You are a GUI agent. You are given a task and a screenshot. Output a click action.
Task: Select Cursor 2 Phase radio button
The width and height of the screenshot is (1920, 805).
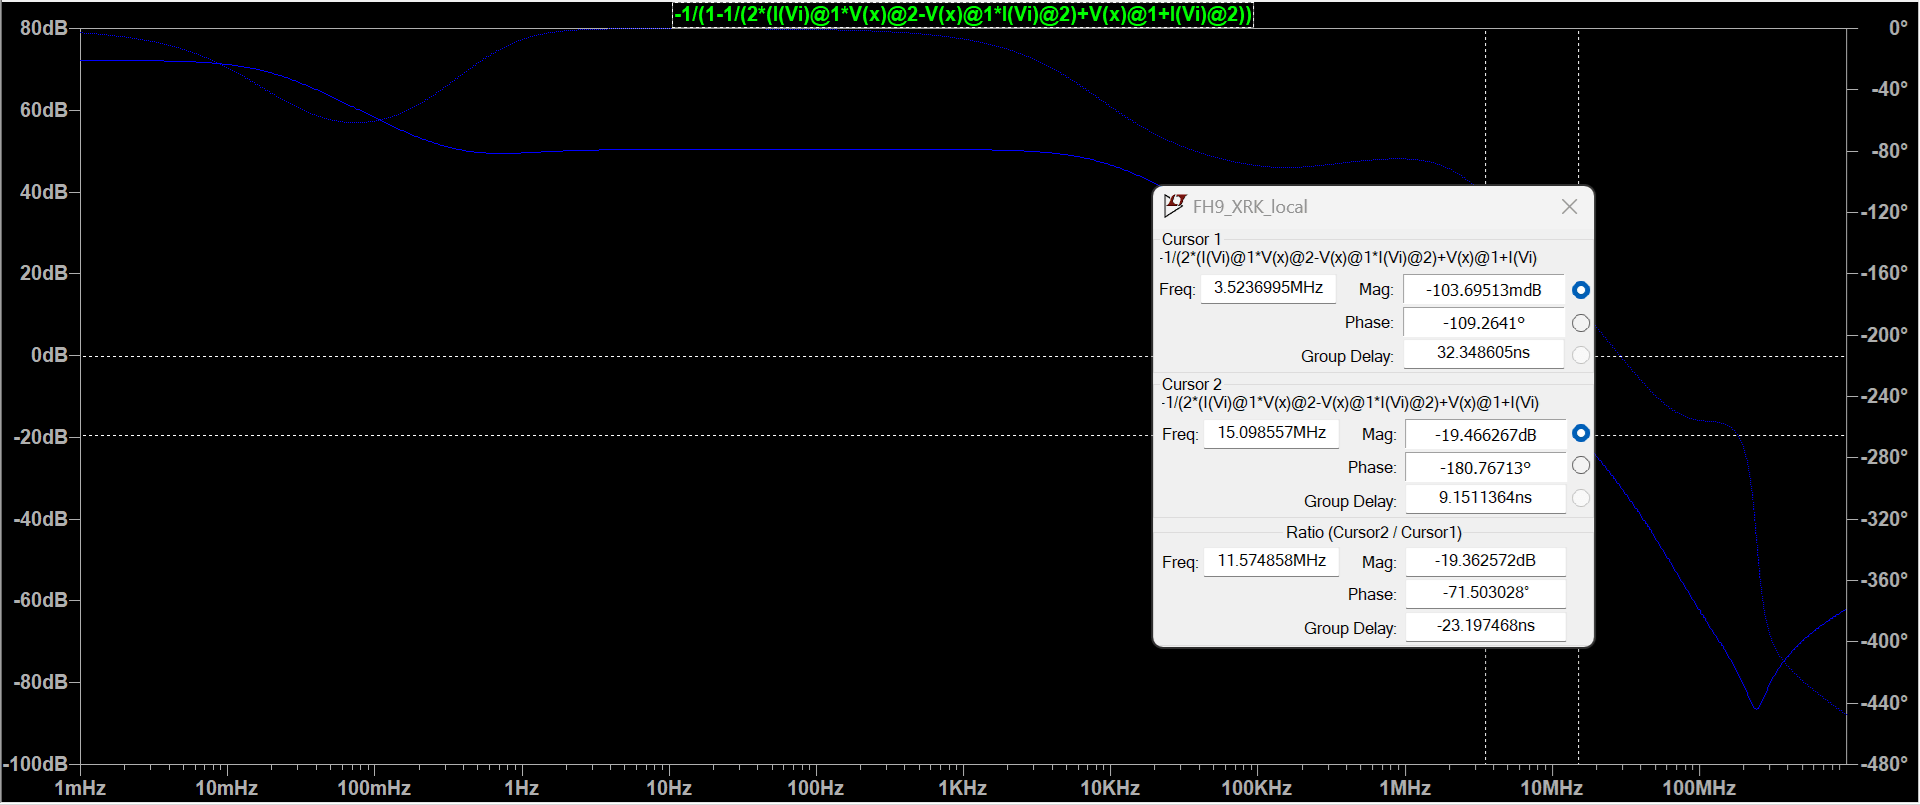(x=1580, y=465)
